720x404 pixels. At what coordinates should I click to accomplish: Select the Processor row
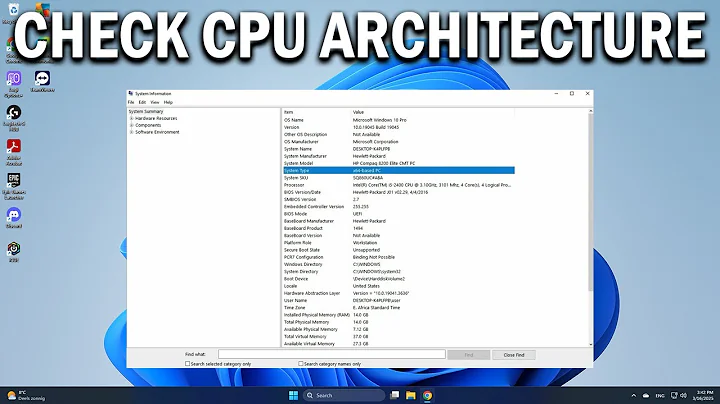pyautogui.click(x=399, y=185)
